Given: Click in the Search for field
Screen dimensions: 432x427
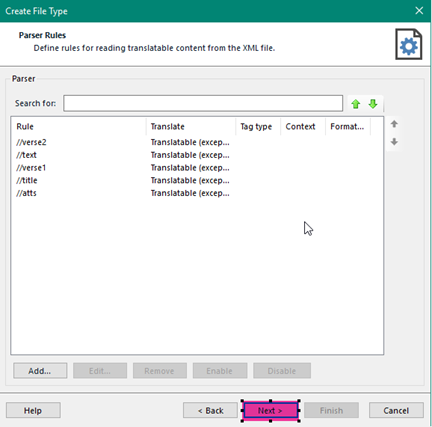Looking at the screenshot, I should coord(203,103).
